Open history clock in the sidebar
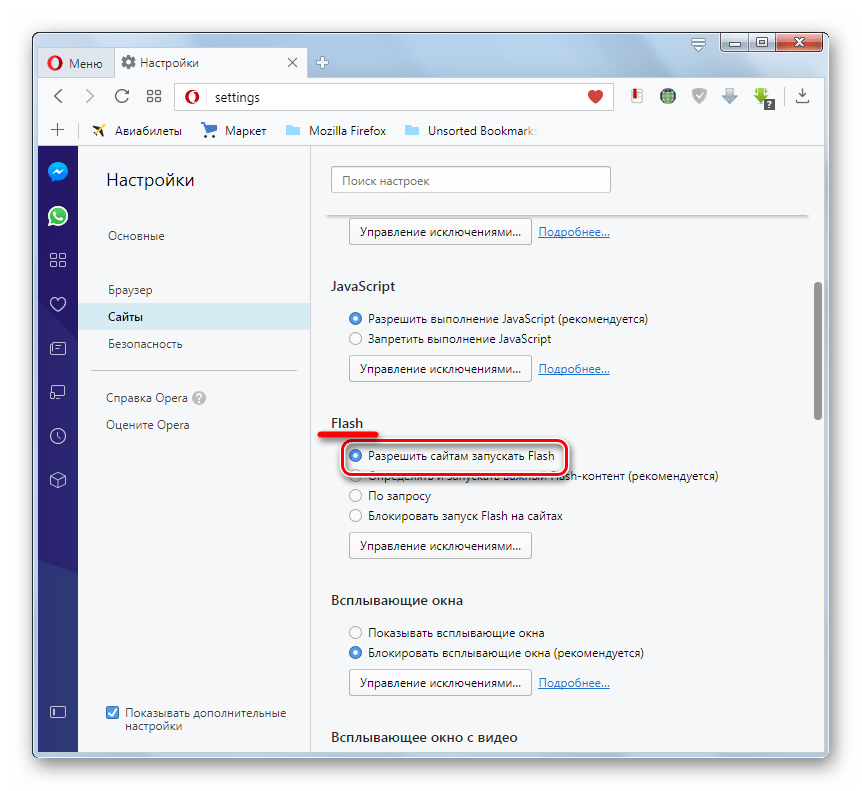Screen dimensions: 862x791 coord(58,436)
